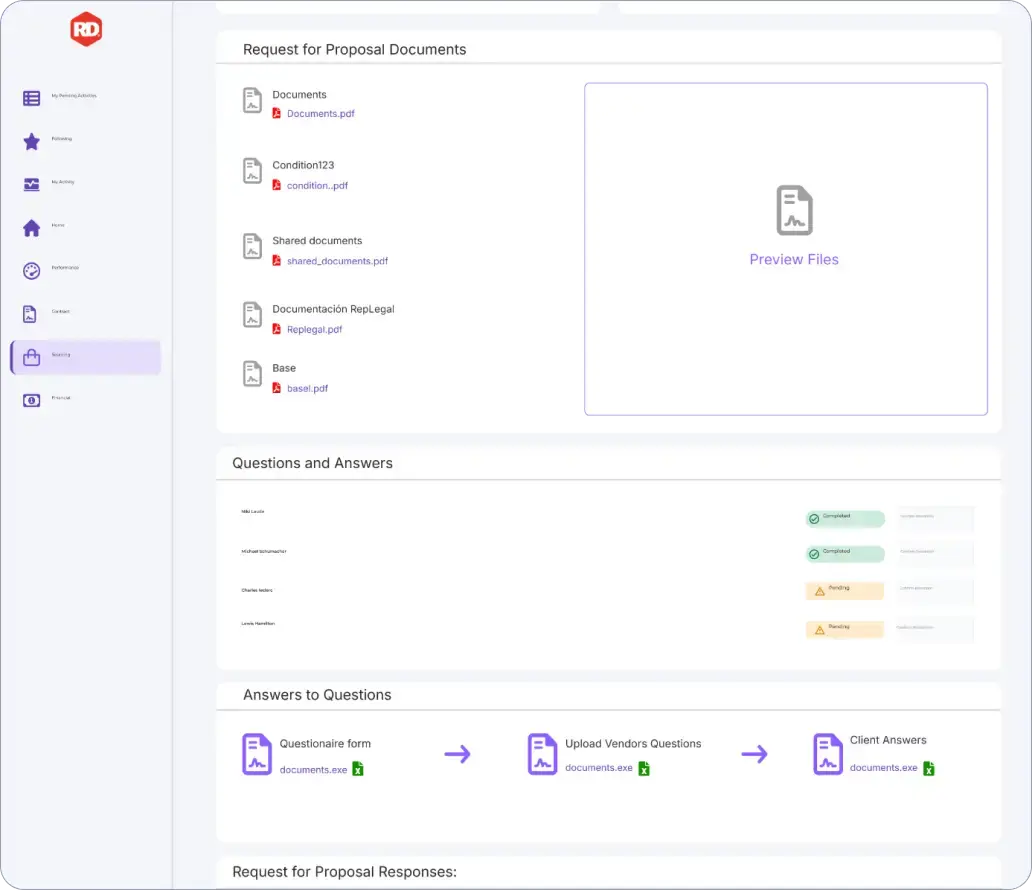Click the Client Answers label
The height and width of the screenshot is (890, 1032).
[x=888, y=740]
